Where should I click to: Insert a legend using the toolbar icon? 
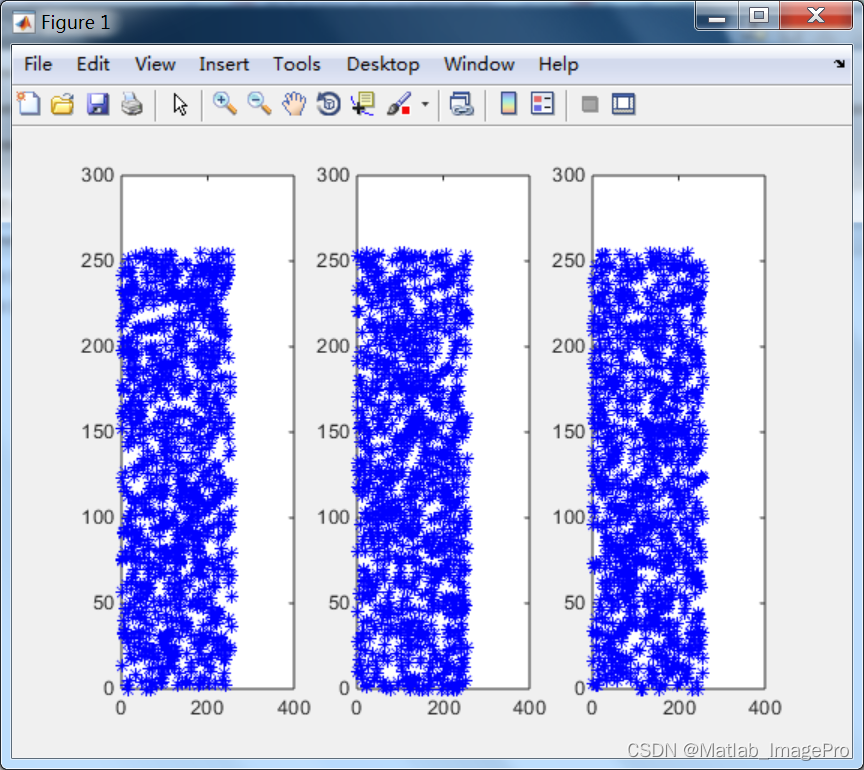tap(542, 104)
